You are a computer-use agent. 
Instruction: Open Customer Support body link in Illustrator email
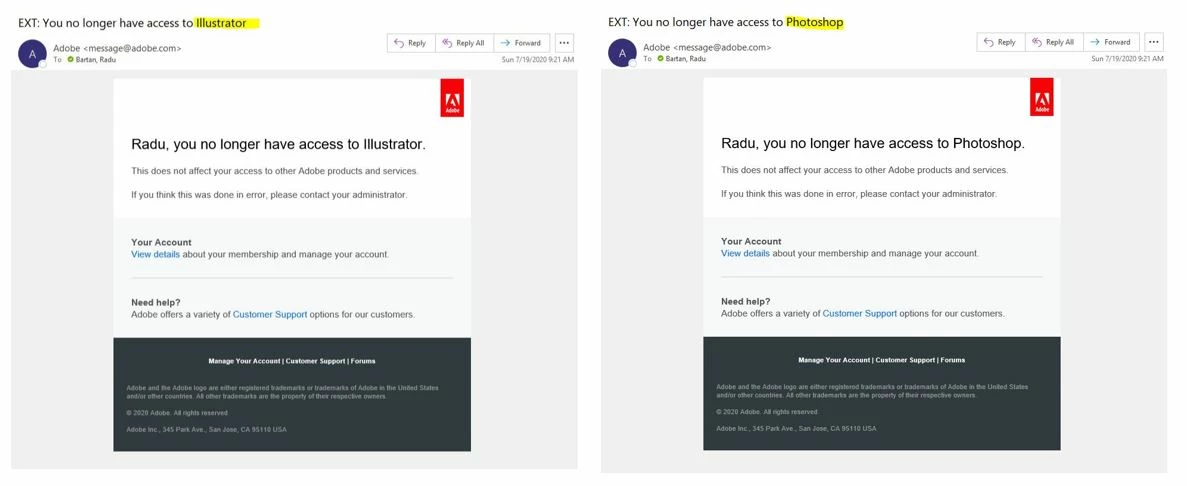(269, 314)
